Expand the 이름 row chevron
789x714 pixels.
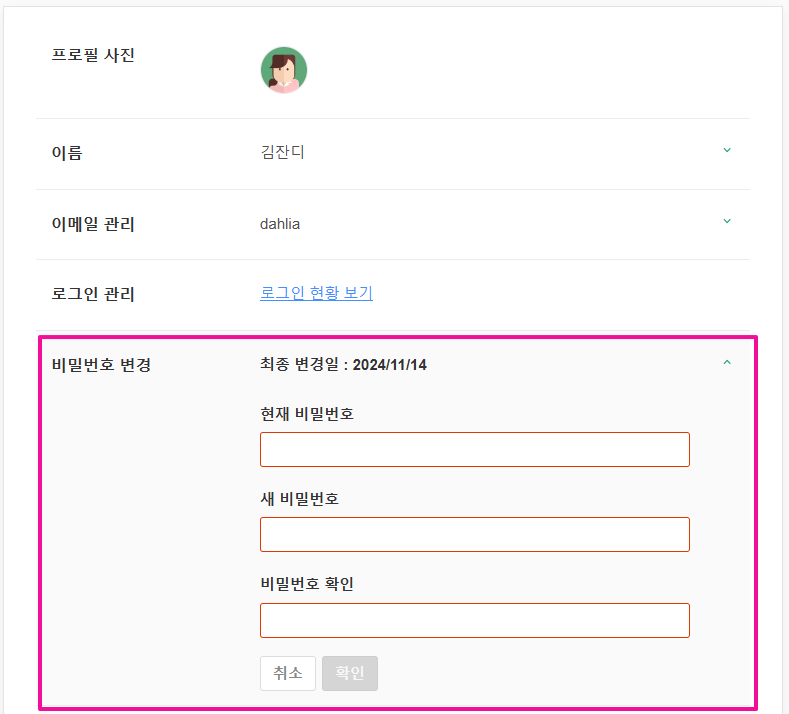coord(727,151)
